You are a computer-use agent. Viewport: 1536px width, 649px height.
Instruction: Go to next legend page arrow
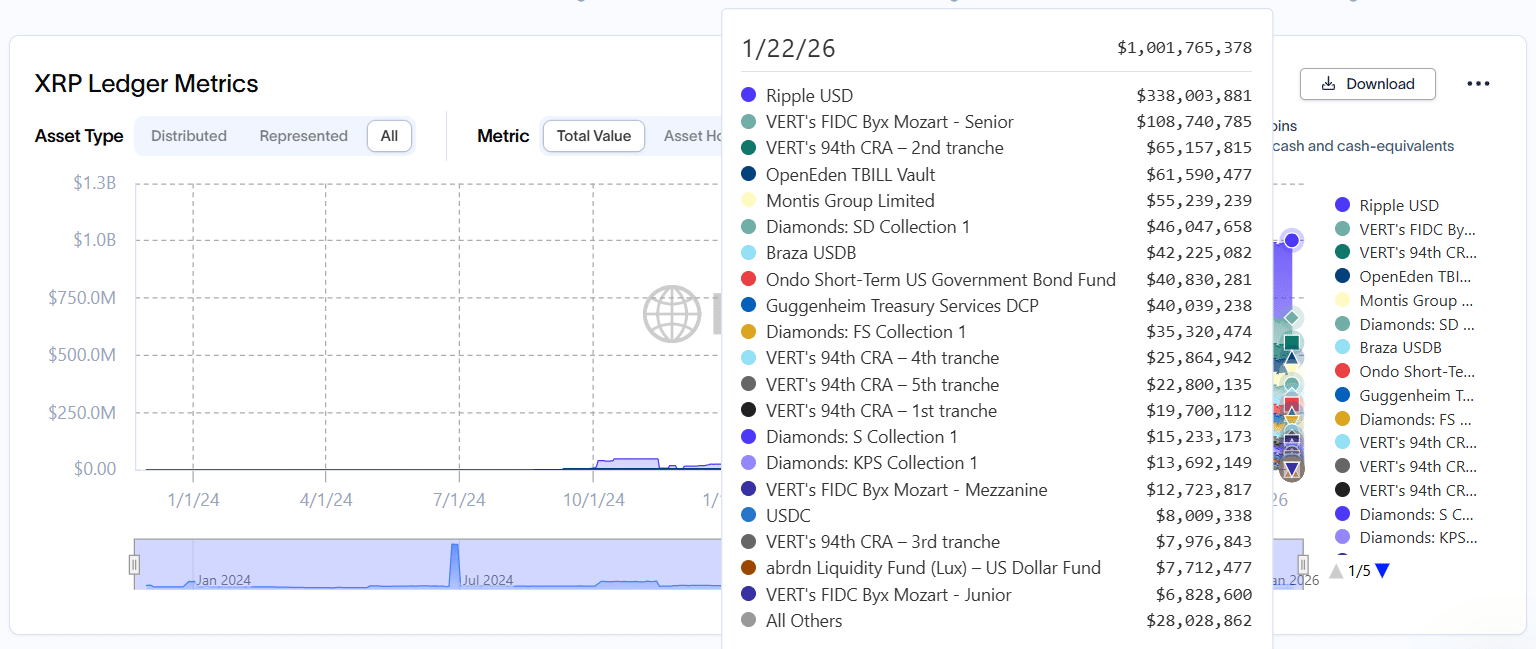(x=1382, y=571)
